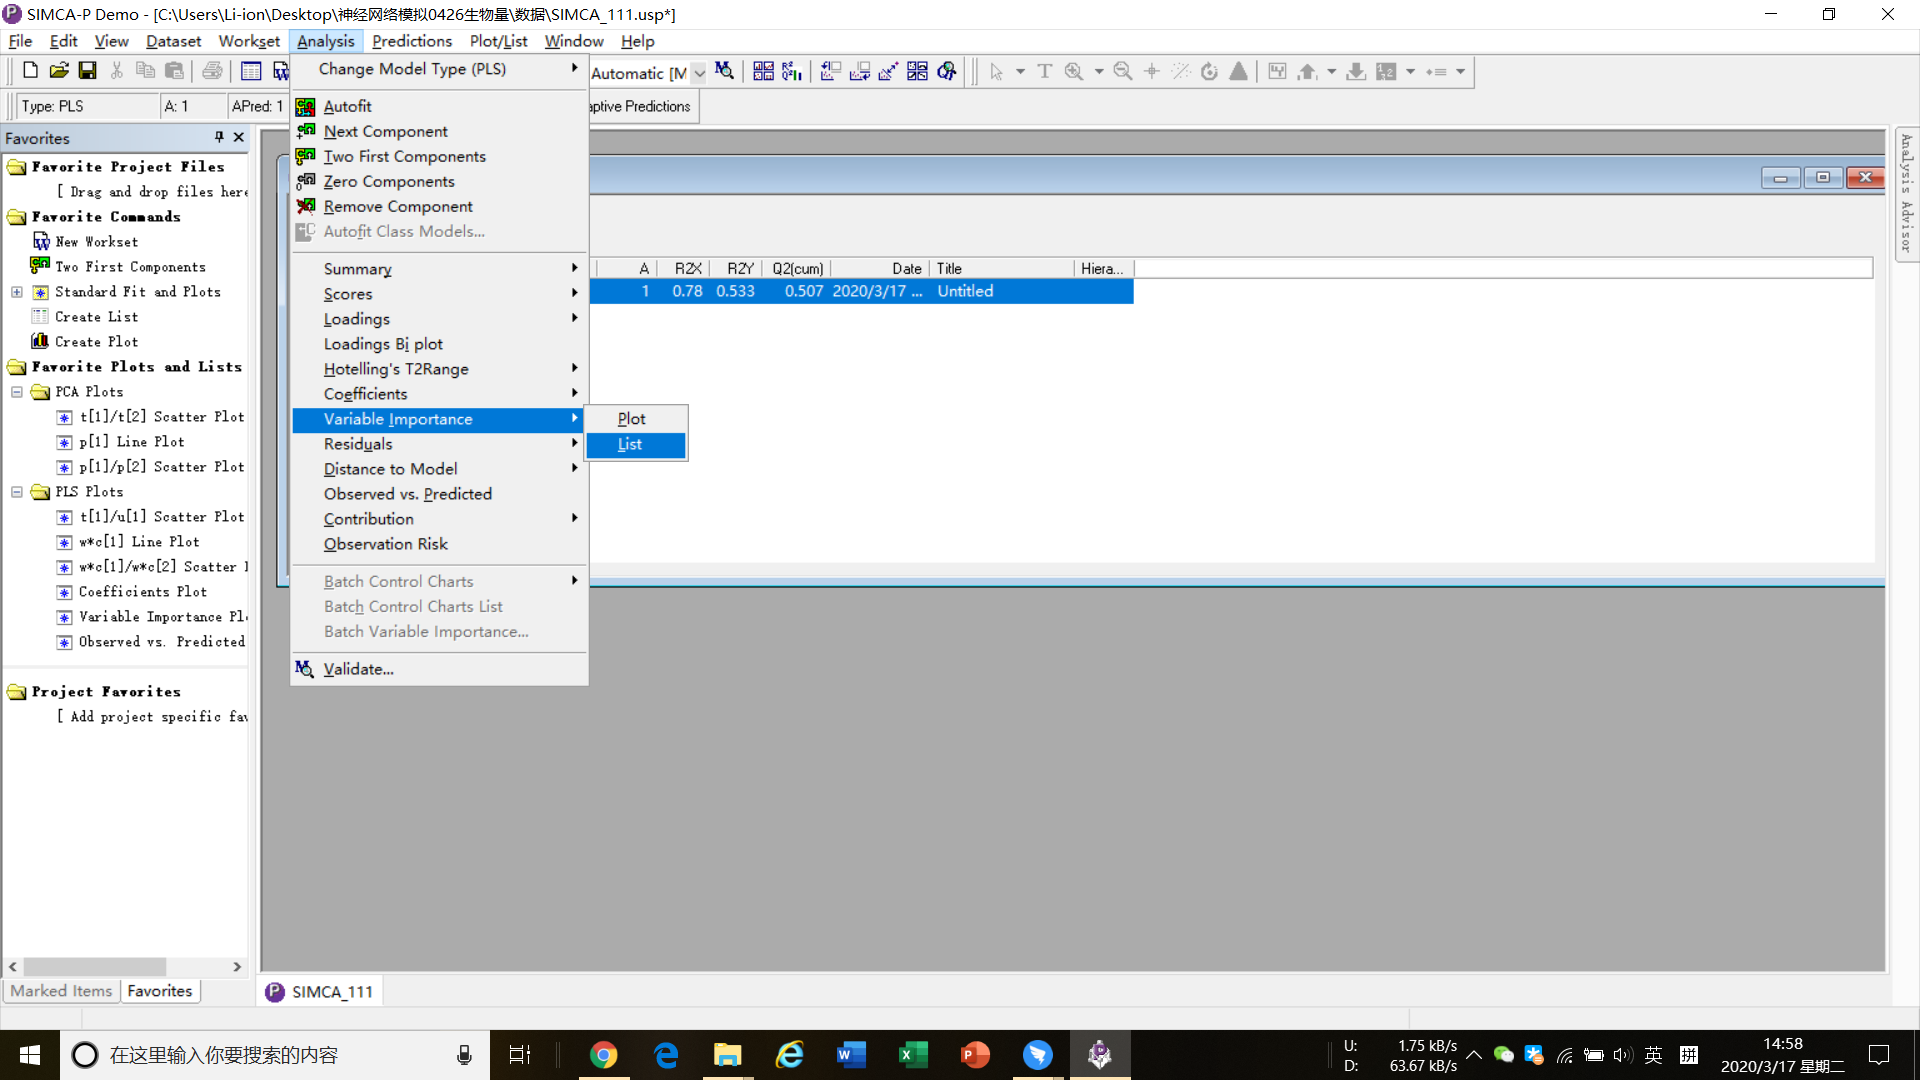Click the Remove Component icon
Viewport: 1920px width, 1080px height.
point(306,206)
